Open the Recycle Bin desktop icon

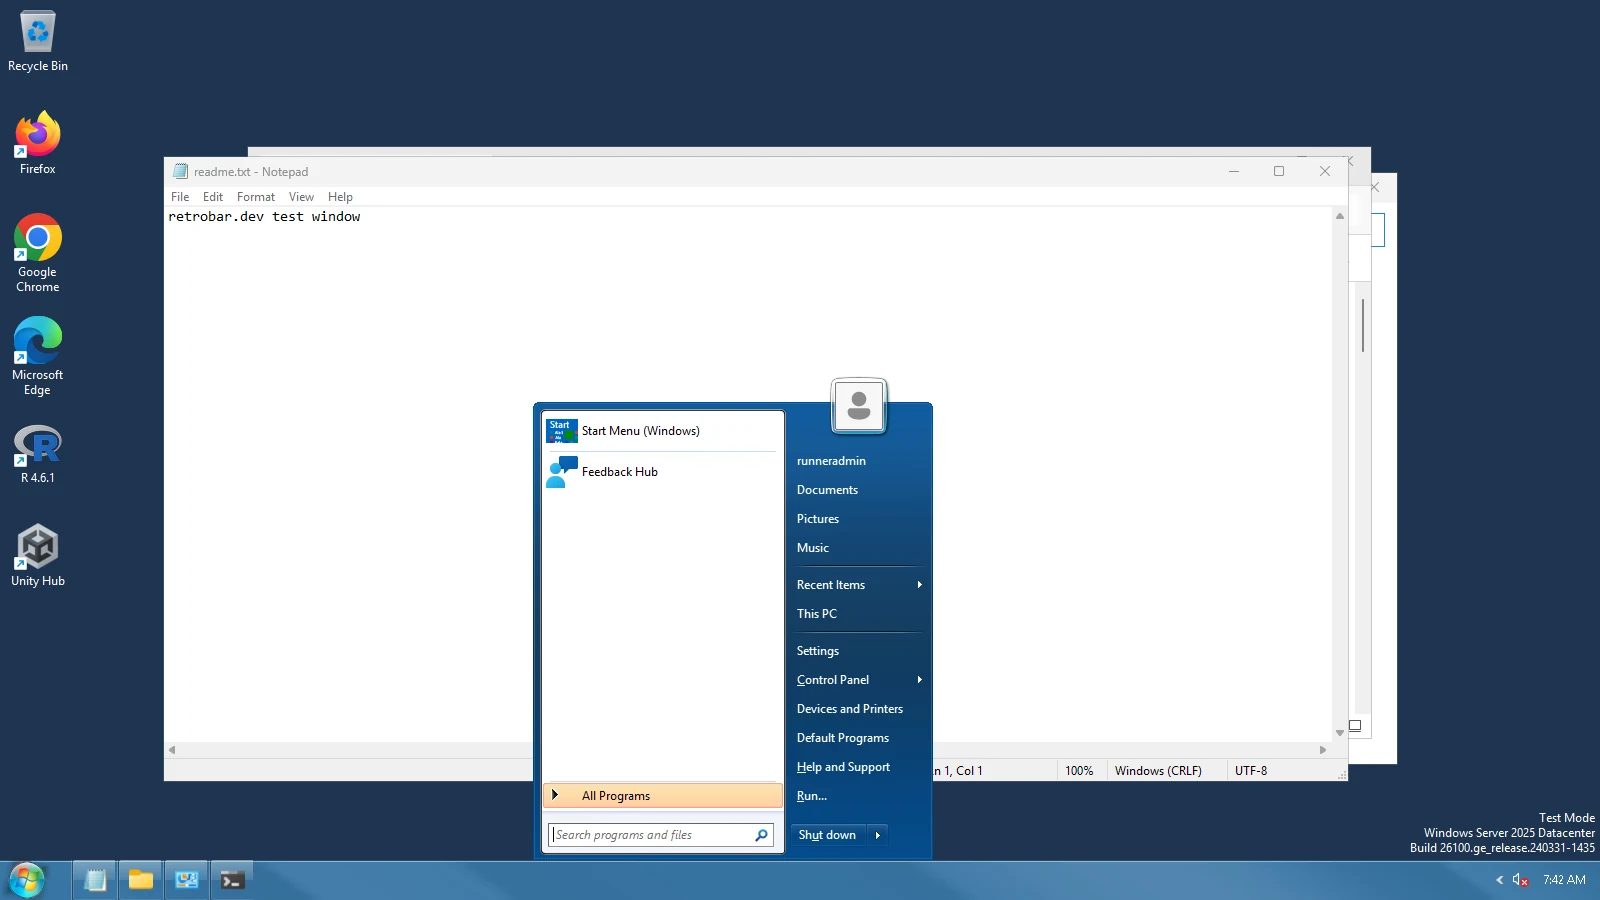38,42
